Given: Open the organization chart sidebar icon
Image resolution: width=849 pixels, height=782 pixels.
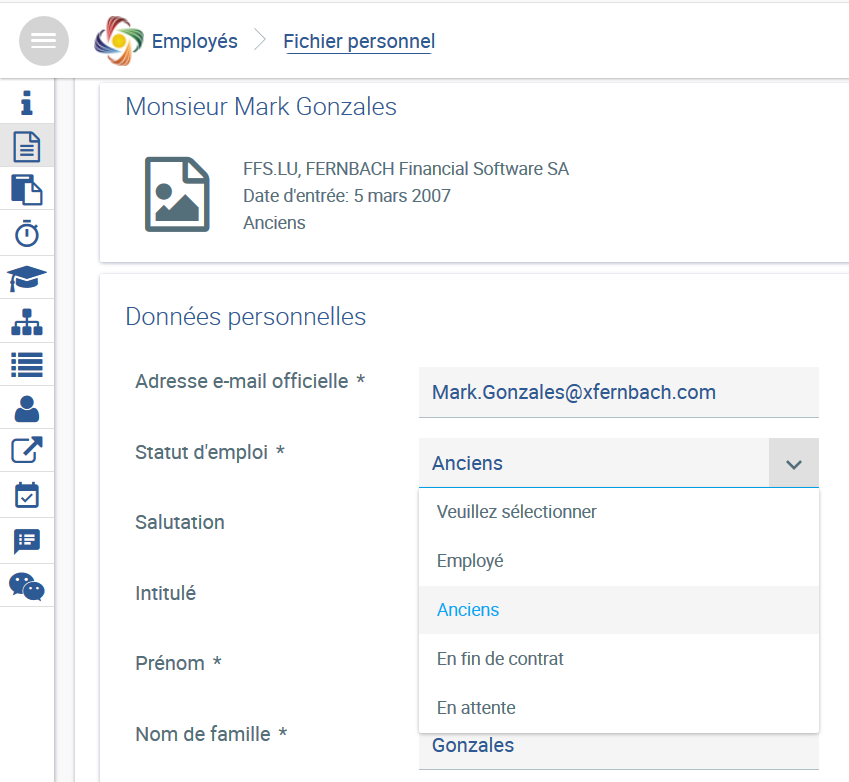Looking at the screenshot, I should click(27, 322).
